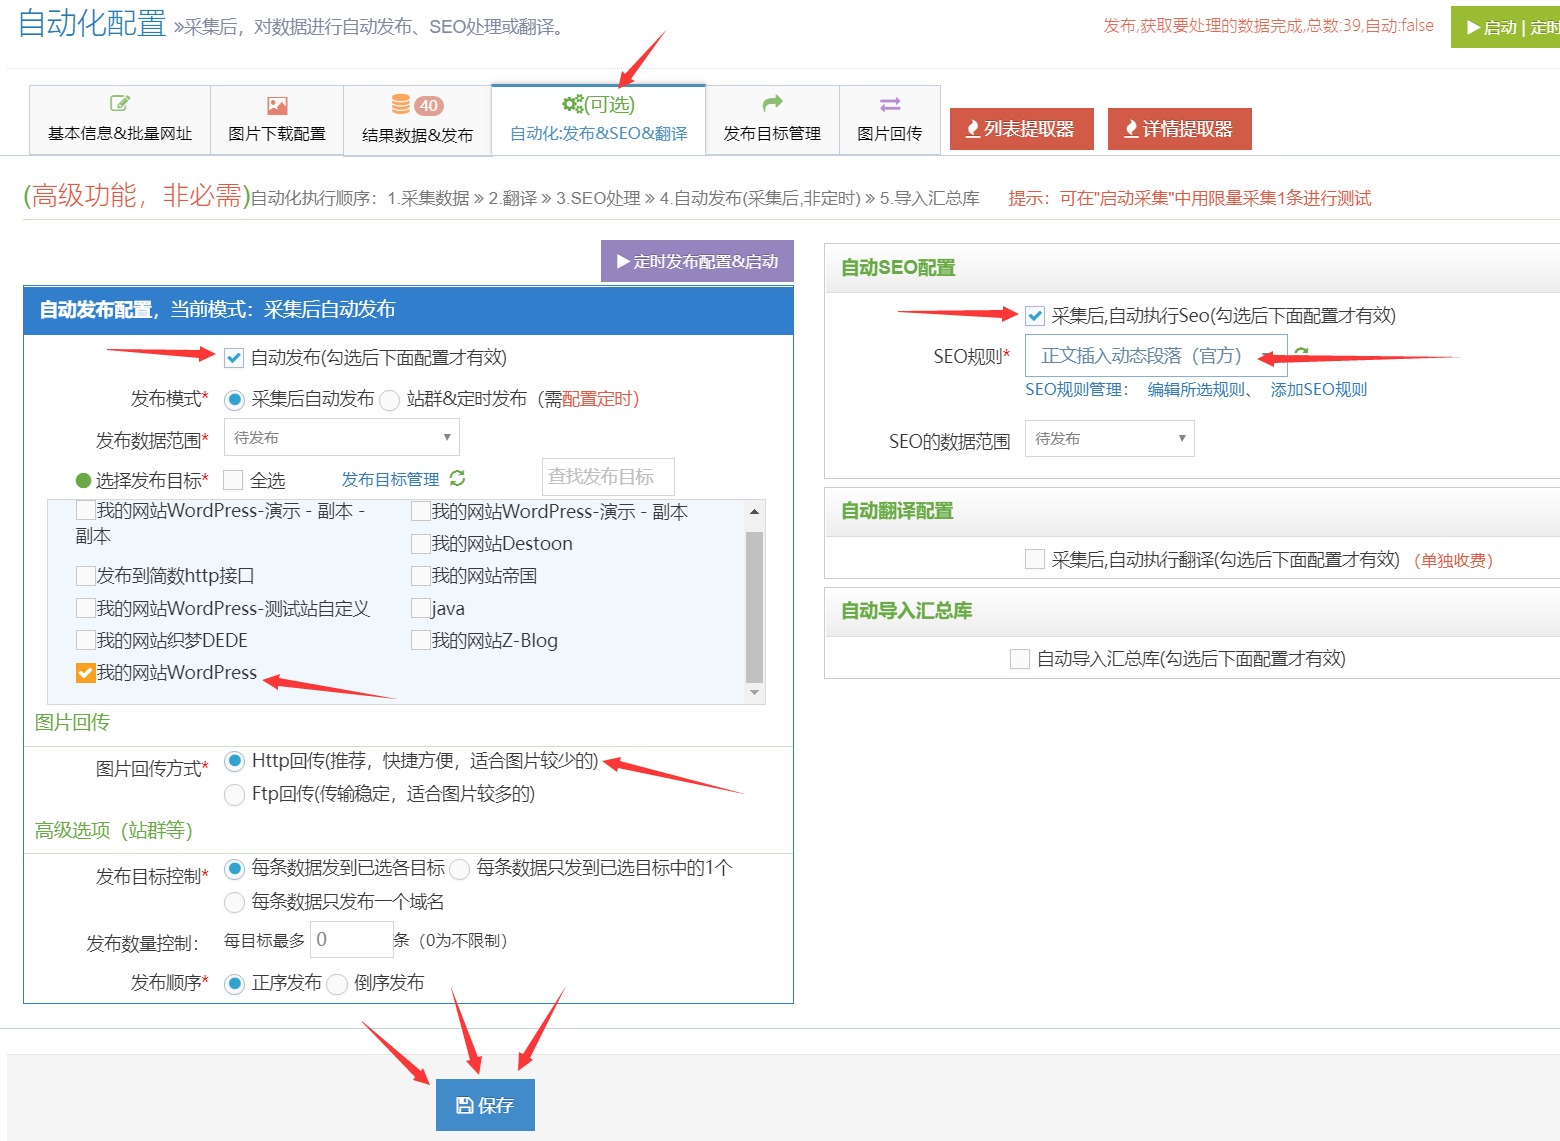Screen dimensions: 1560x1141
Task: Click 定时发布配置&启动 purple button
Action: pos(697,261)
